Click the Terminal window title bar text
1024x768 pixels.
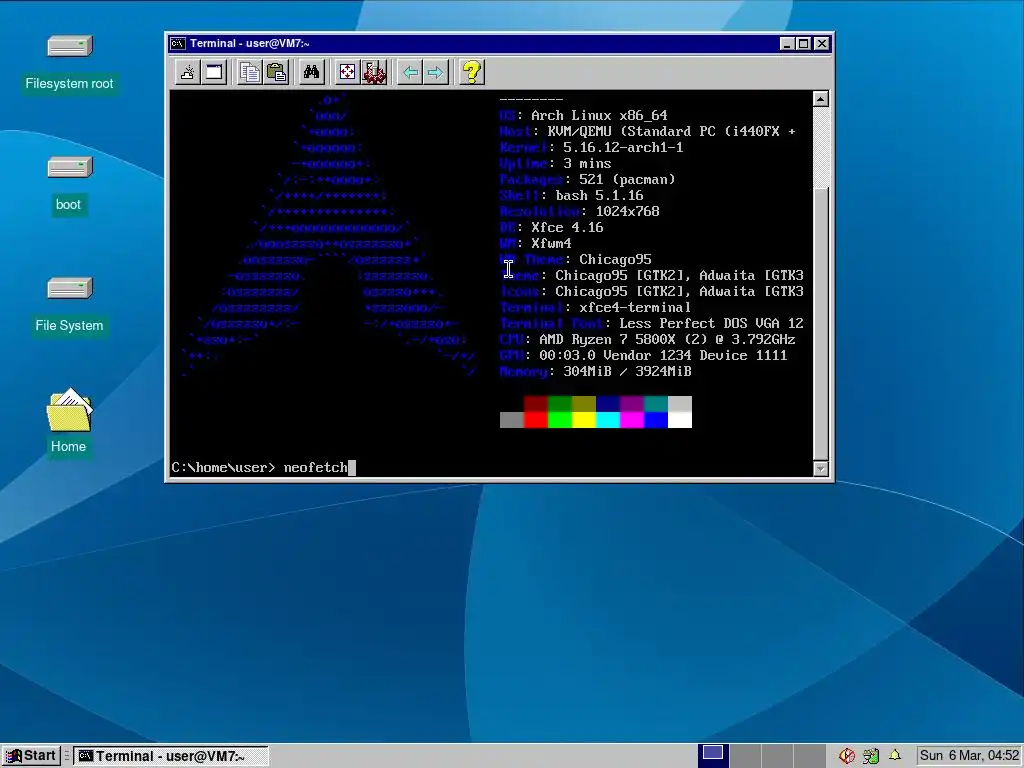point(249,44)
